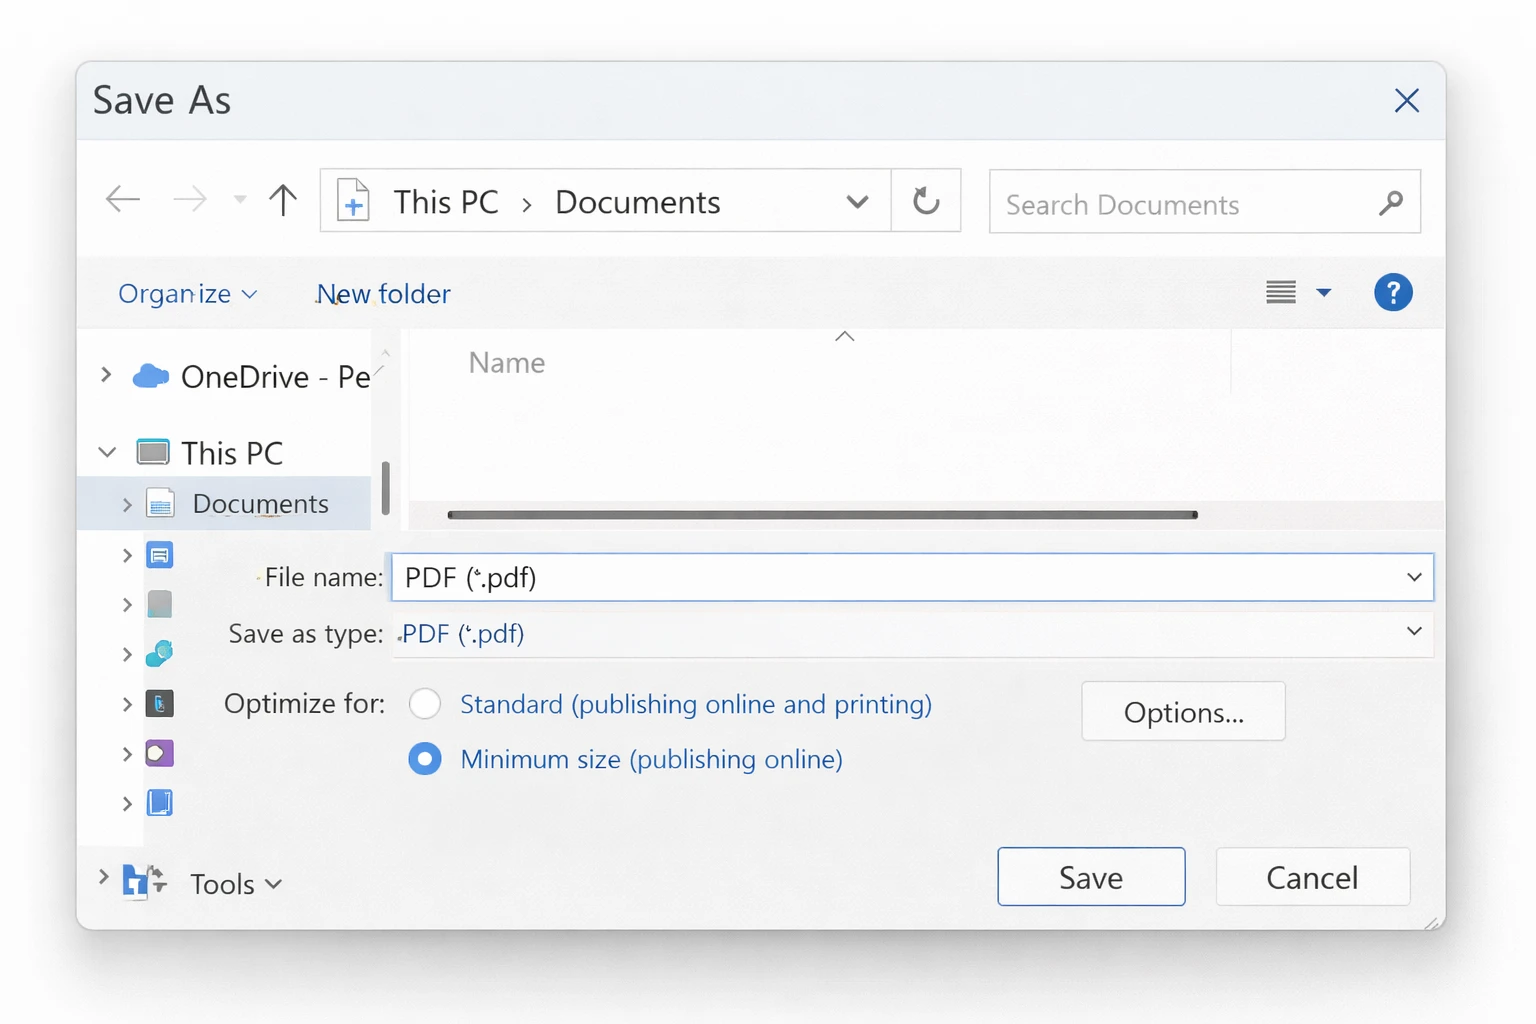Select This PC in navigation pane
Screen dimensions: 1536x1024
pyautogui.click(x=232, y=453)
